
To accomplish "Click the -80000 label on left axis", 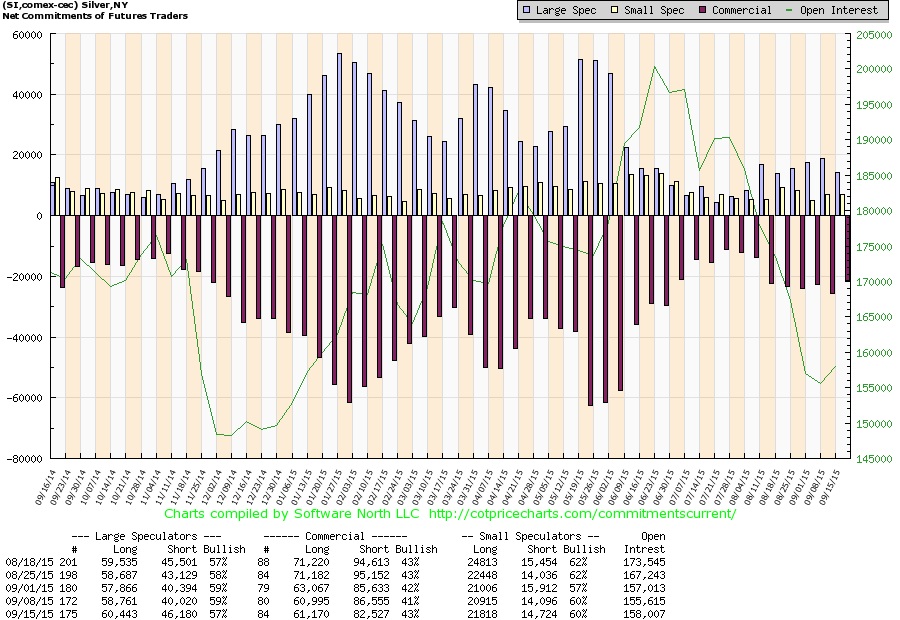I will (24, 459).
